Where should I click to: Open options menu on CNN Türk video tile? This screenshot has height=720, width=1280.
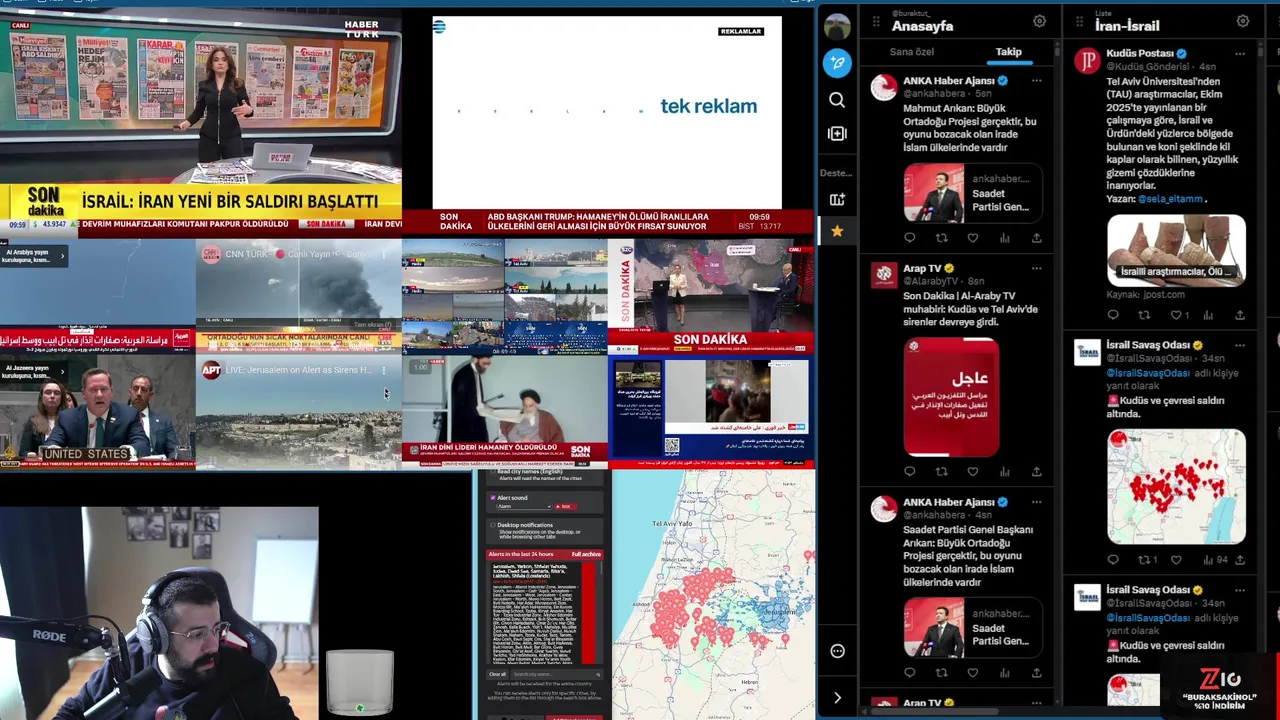[x=383, y=254]
